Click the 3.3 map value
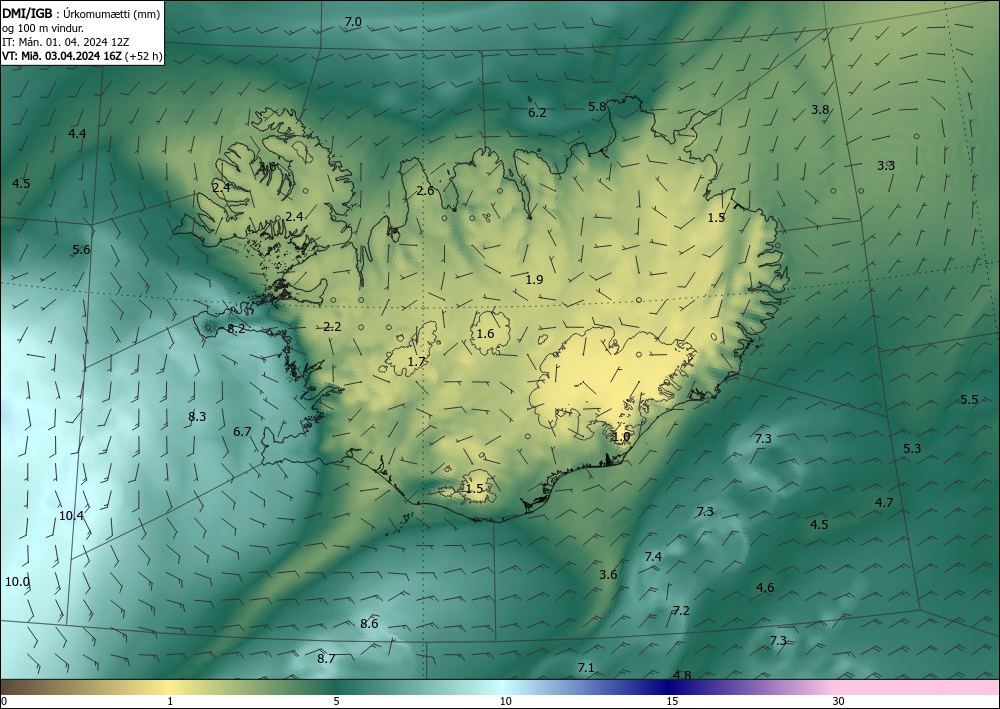Viewport: 1000px width, 709px height. 886,165
